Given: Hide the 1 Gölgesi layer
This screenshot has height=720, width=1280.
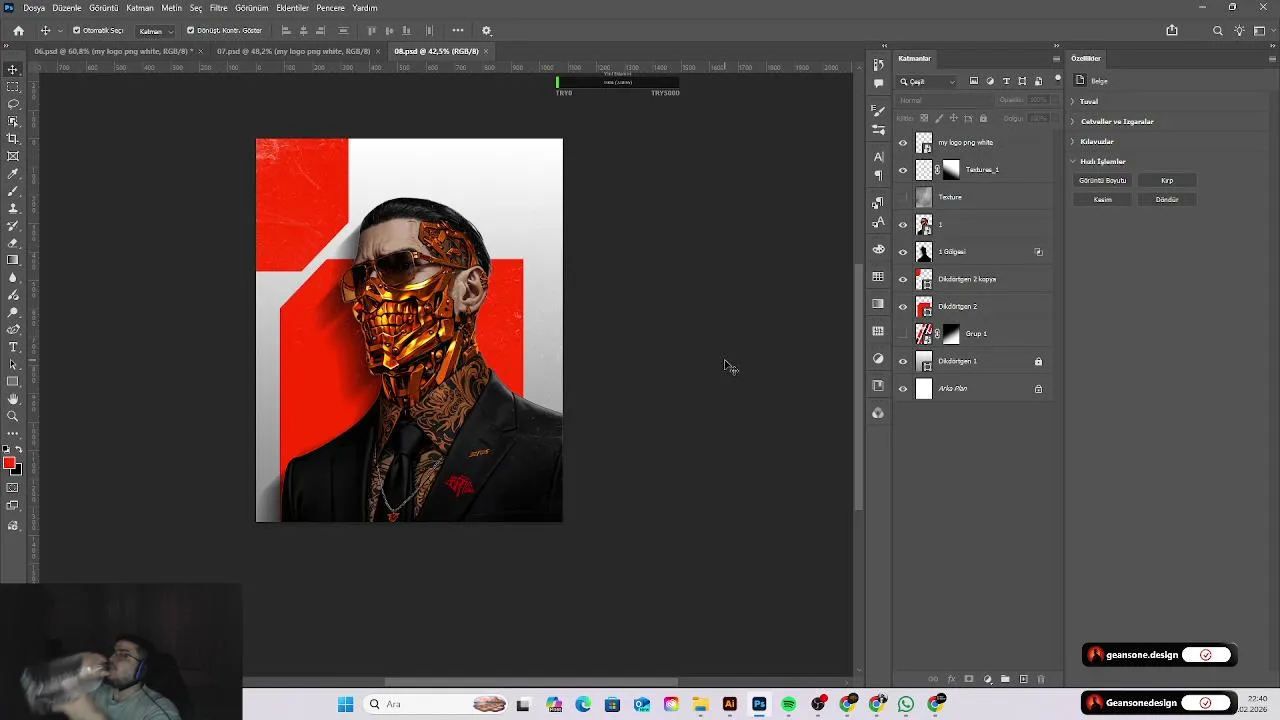Looking at the screenshot, I should [903, 252].
